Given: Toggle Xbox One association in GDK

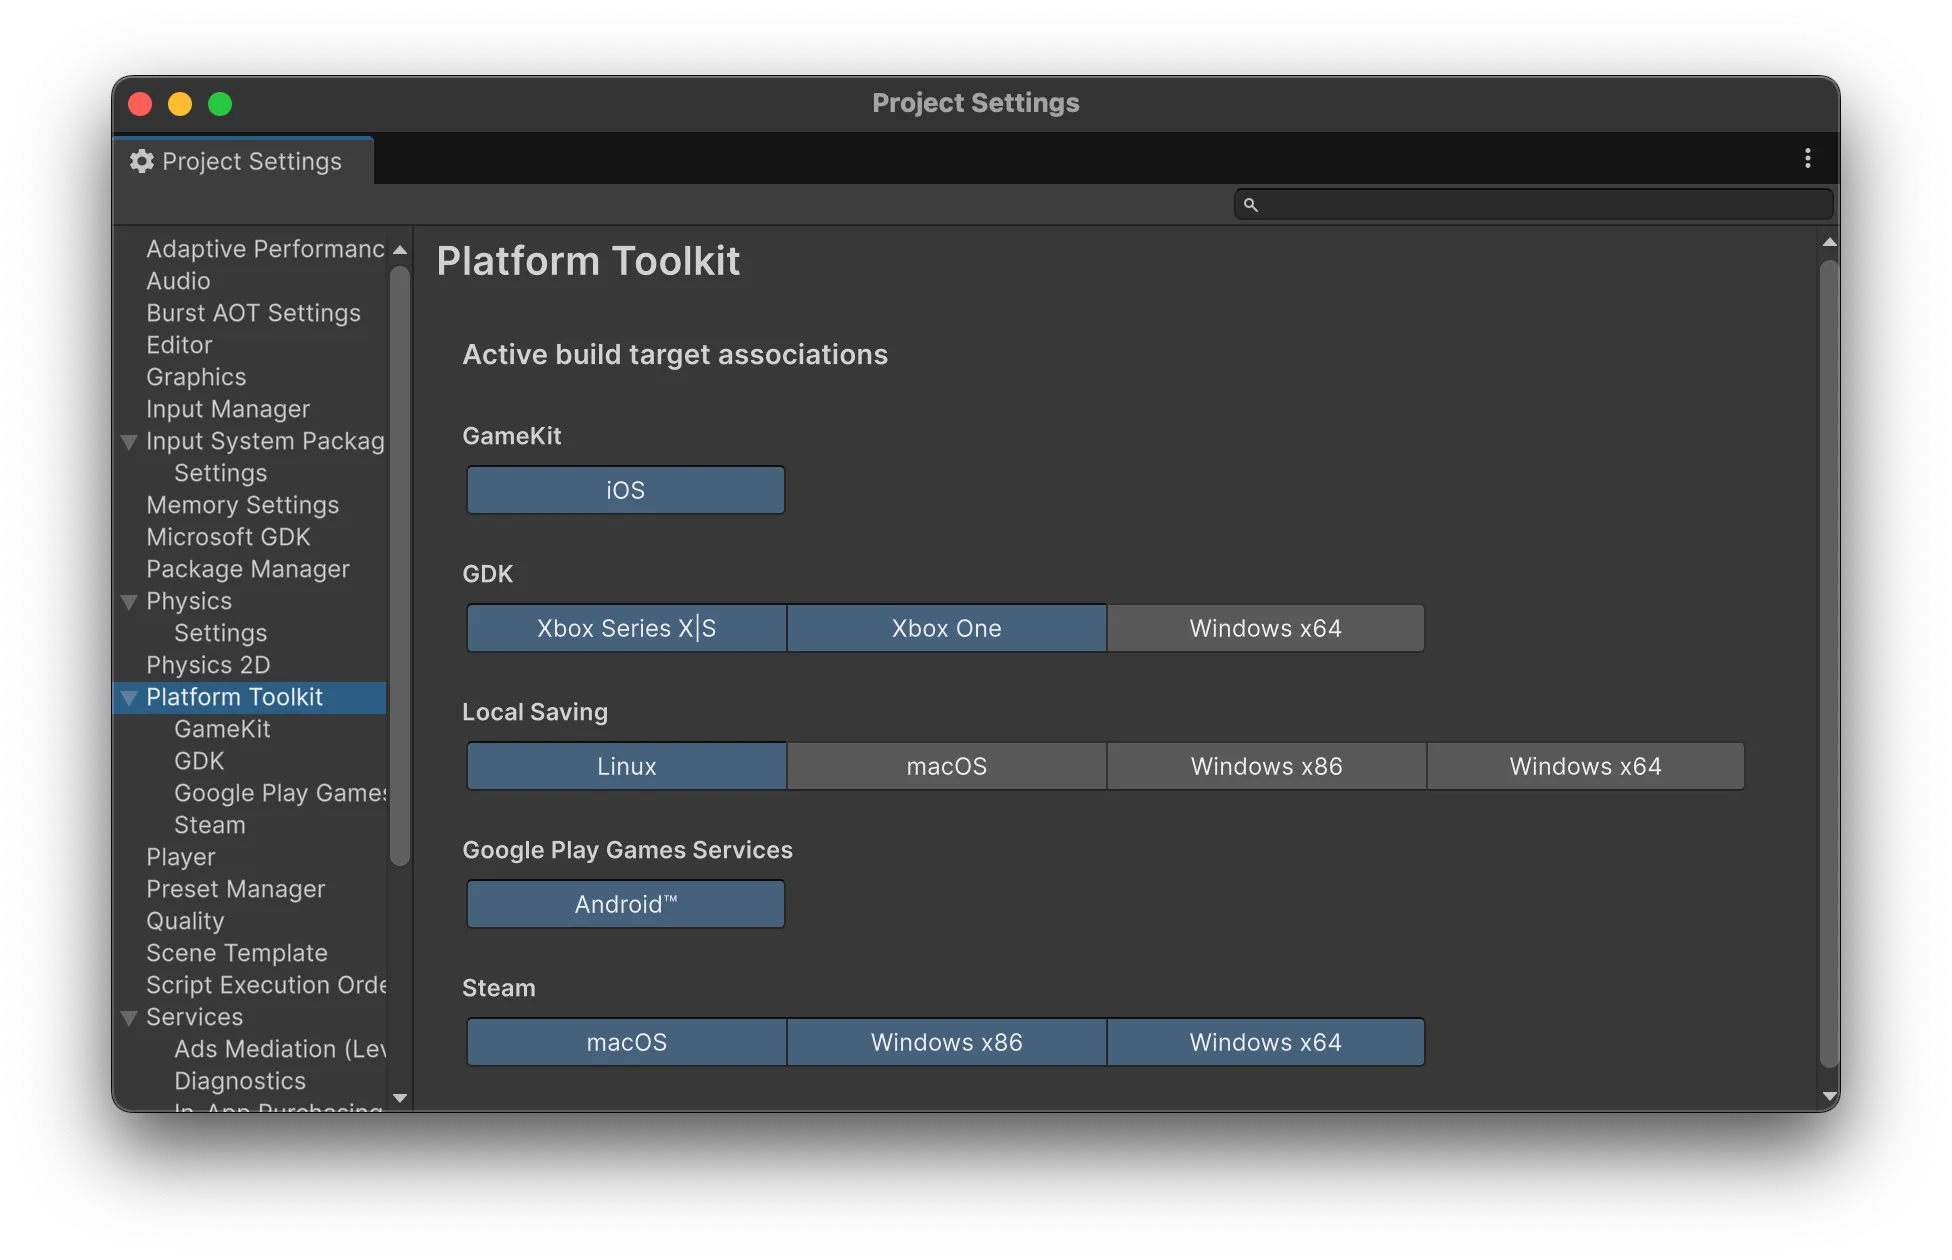Looking at the screenshot, I should pos(946,628).
